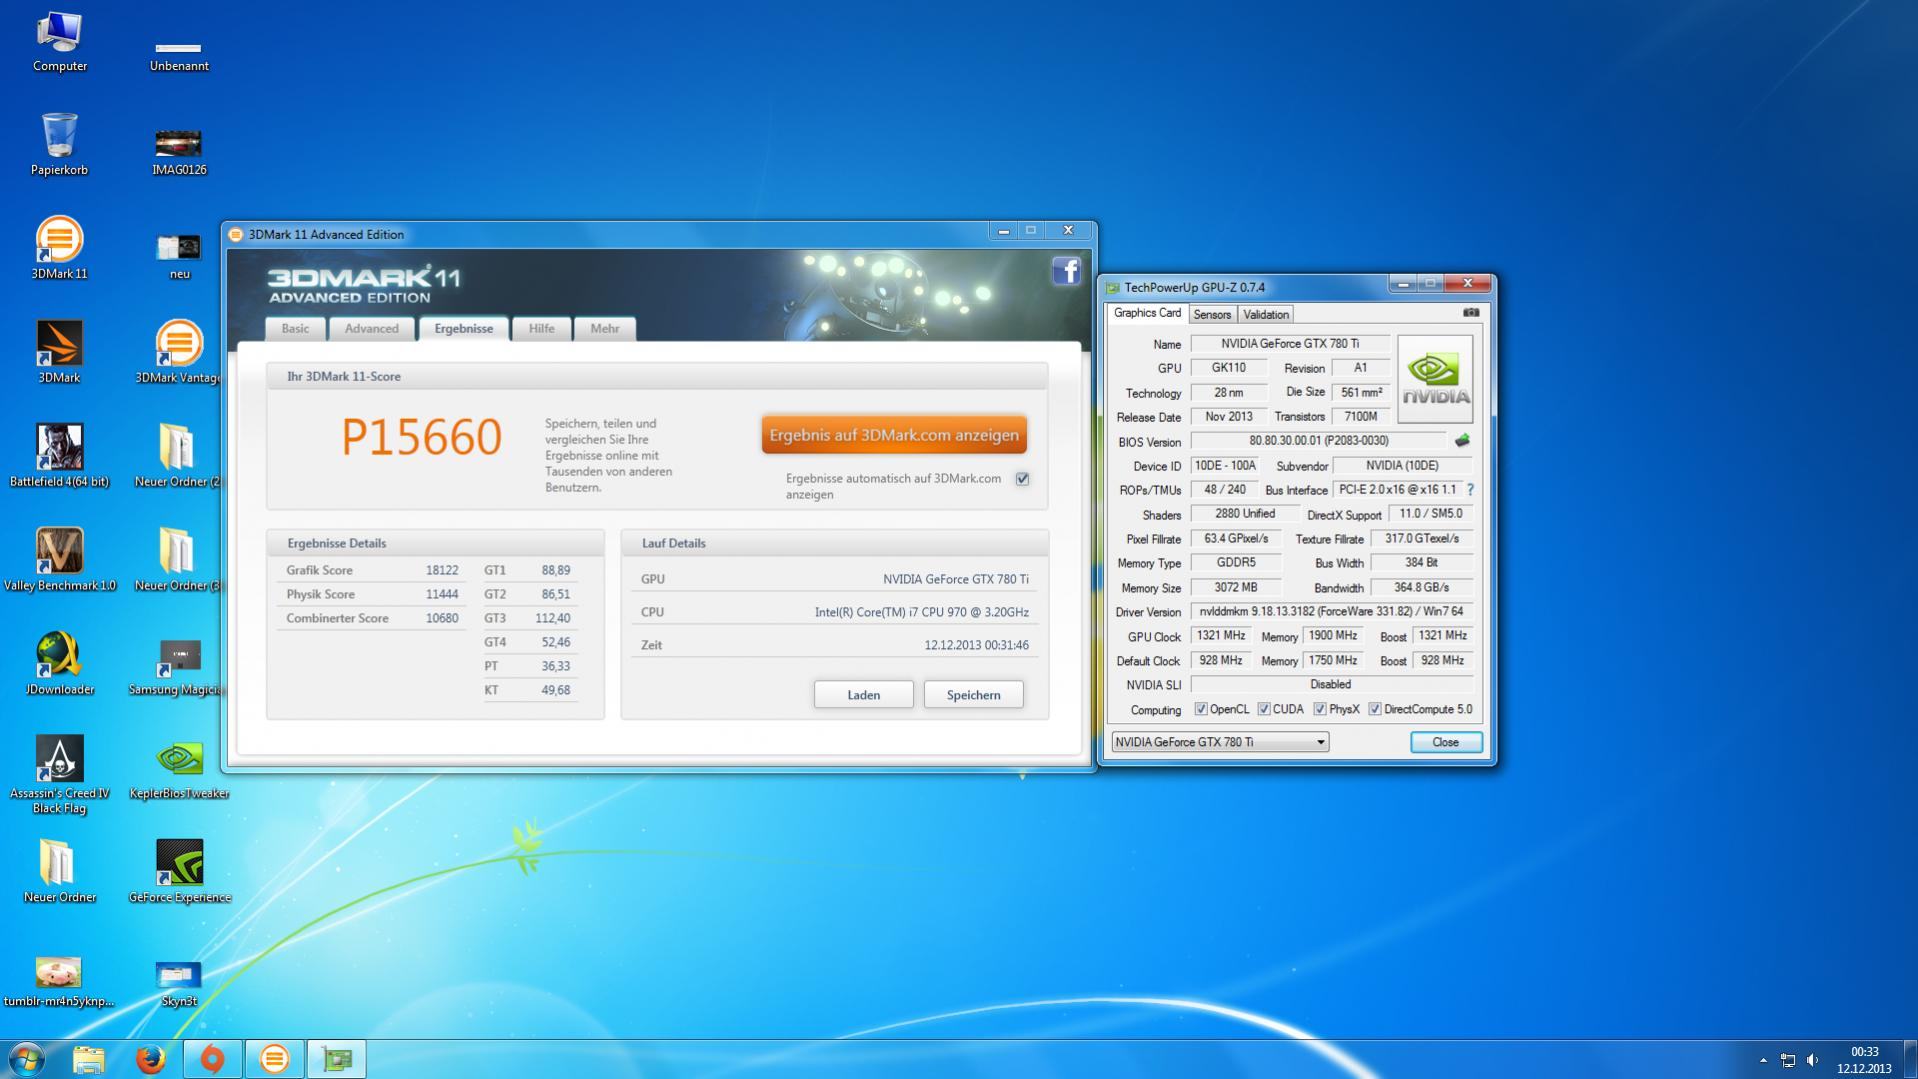The width and height of the screenshot is (1918, 1079).
Task: Open the Papierkorb recycle bin
Action: [x=59, y=144]
